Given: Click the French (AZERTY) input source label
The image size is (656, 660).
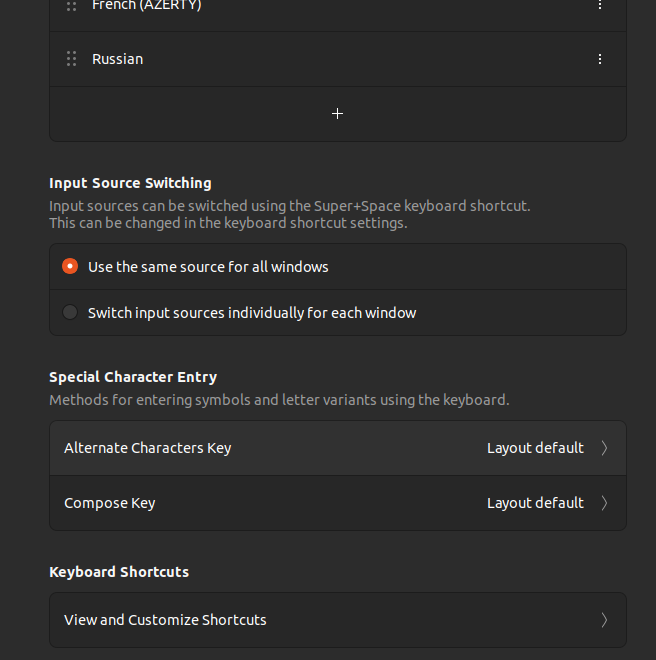Looking at the screenshot, I should tap(147, 5).
